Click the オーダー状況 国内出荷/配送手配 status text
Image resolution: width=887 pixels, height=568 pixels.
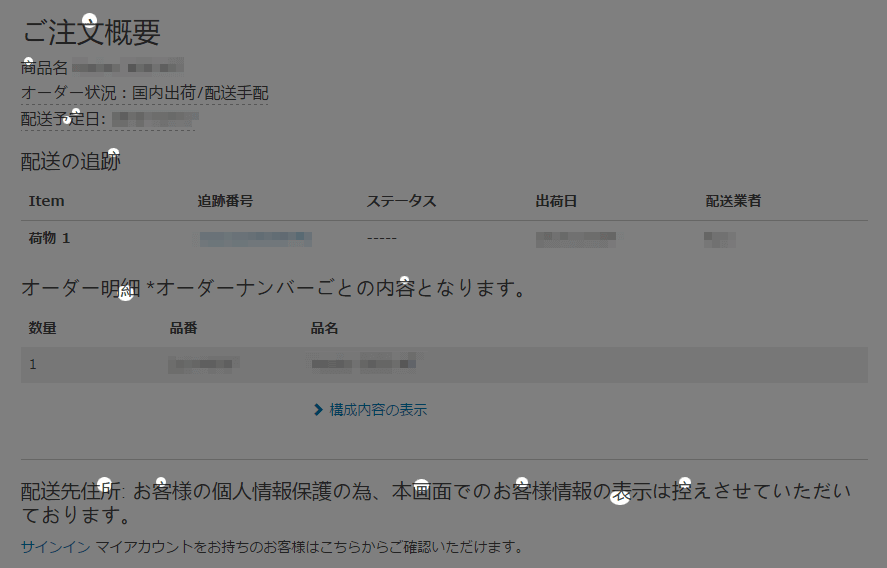[145, 94]
